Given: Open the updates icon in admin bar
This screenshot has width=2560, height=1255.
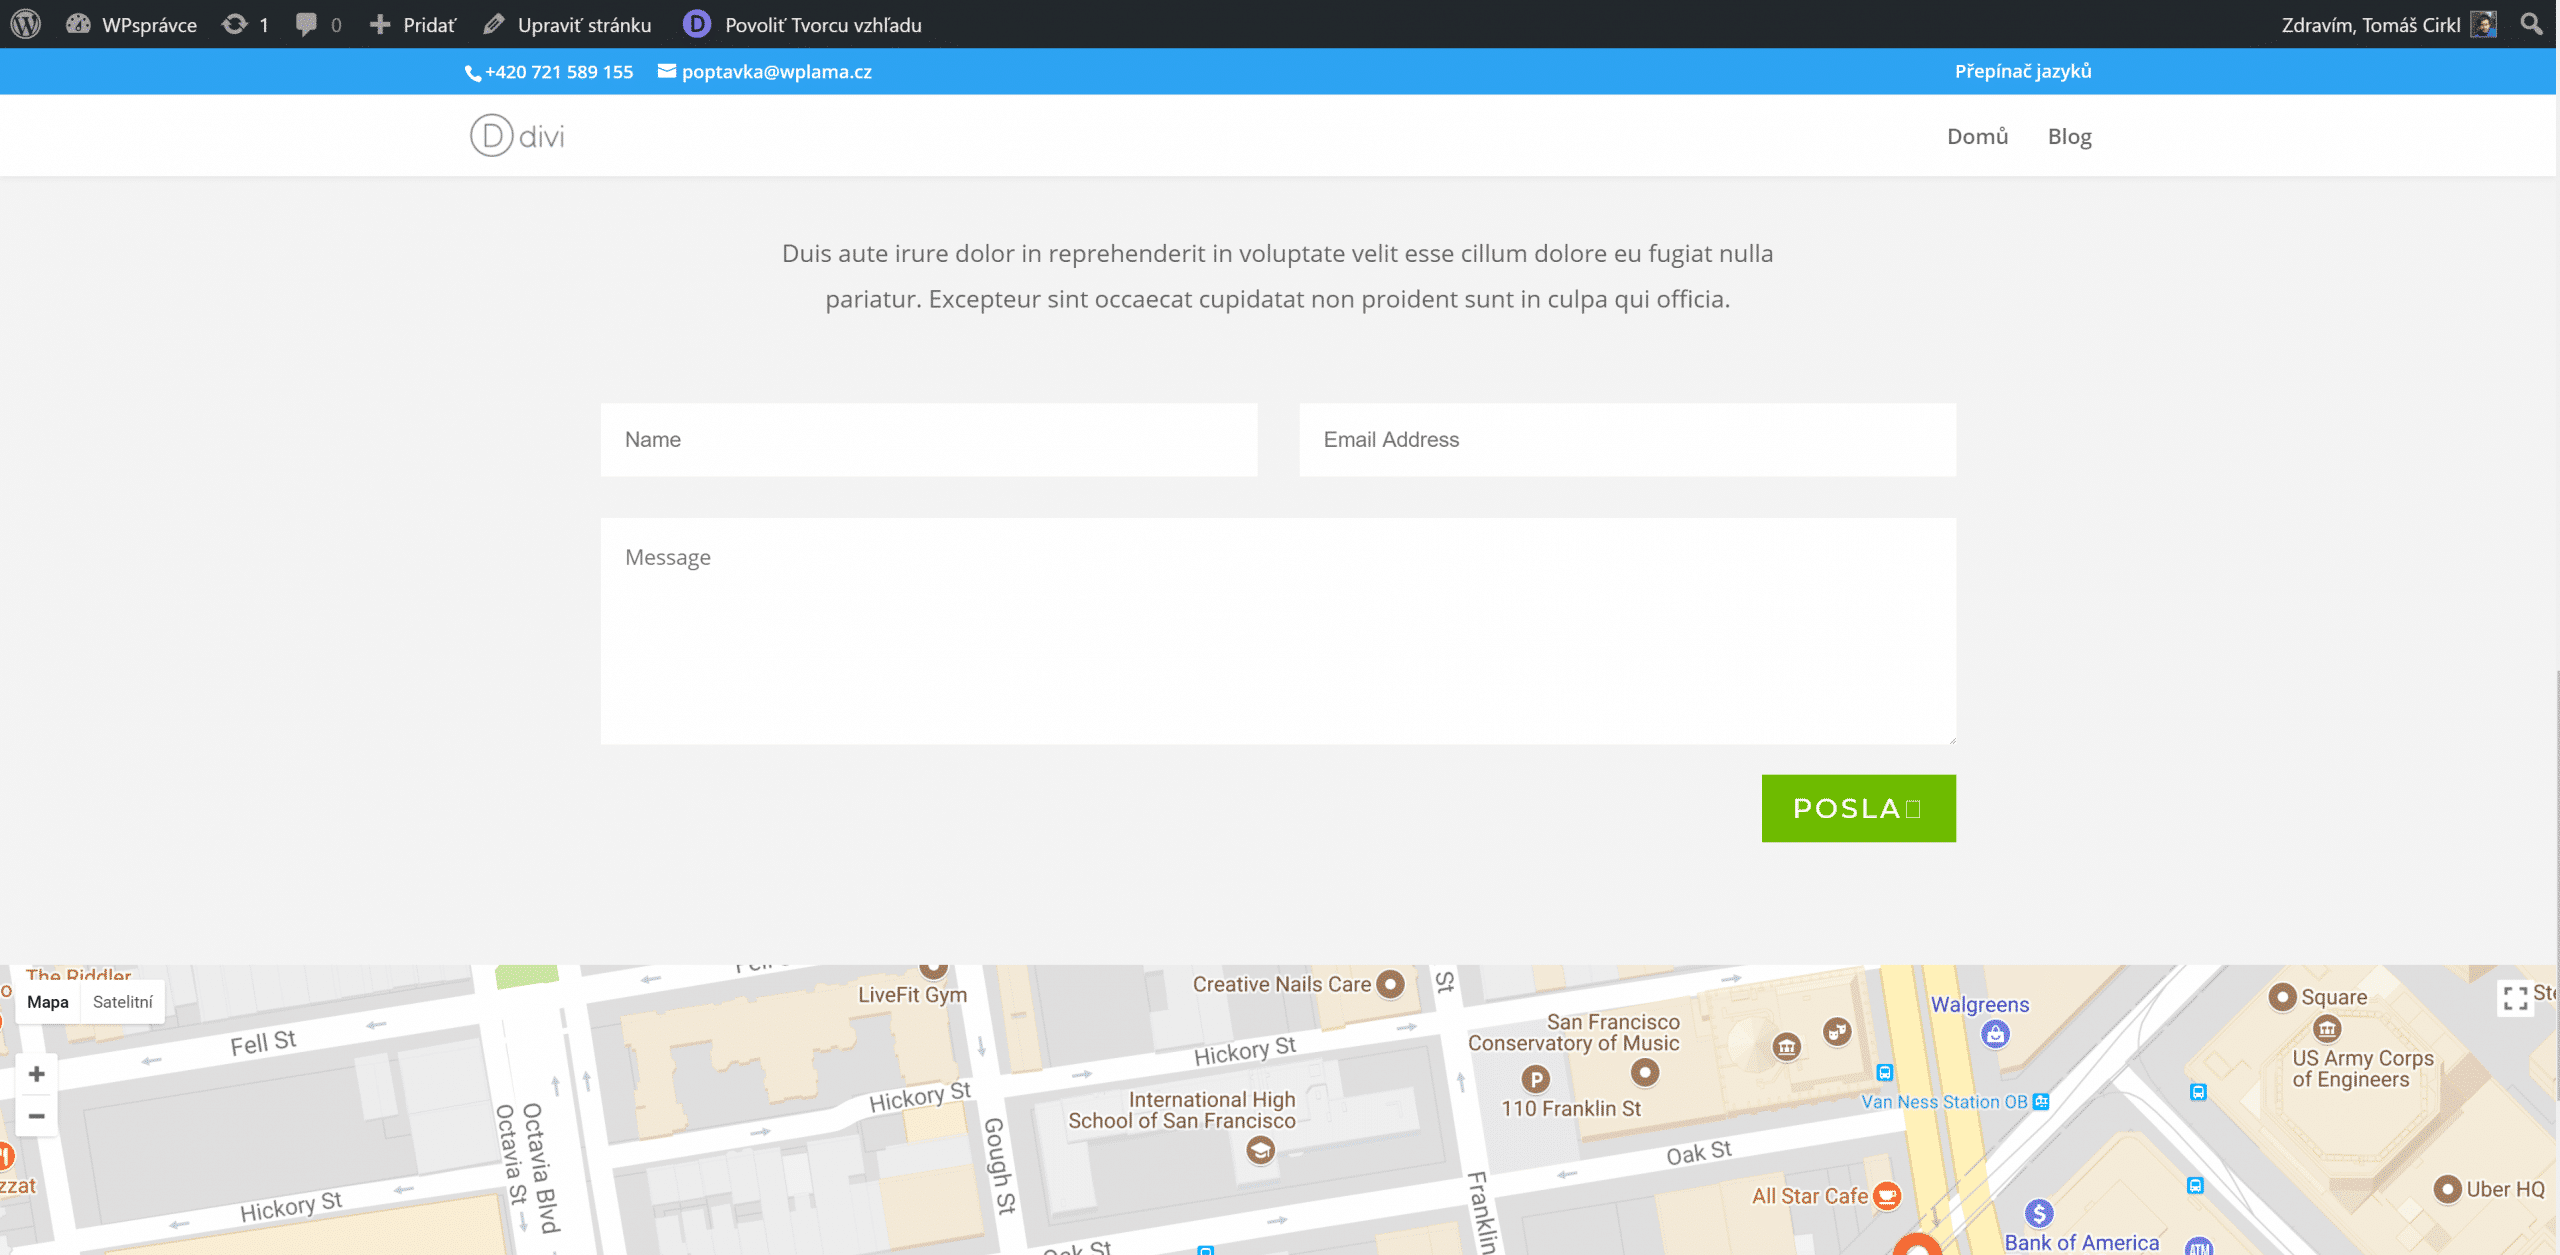Looking at the screenshot, I should pyautogui.click(x=236, y=24).
